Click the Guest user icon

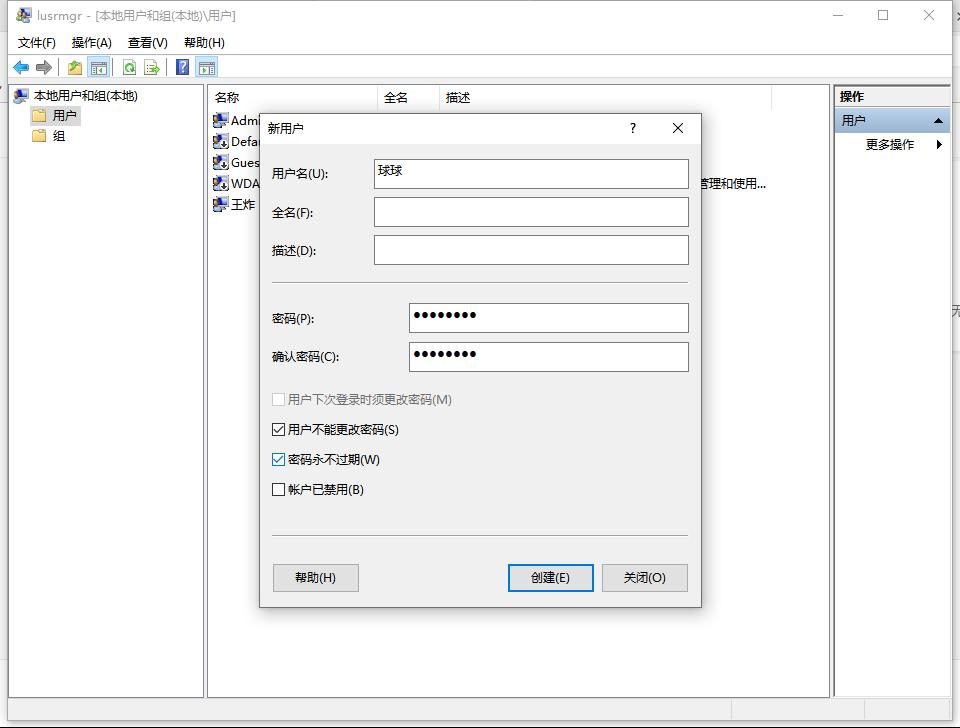[x=220, y=162]
